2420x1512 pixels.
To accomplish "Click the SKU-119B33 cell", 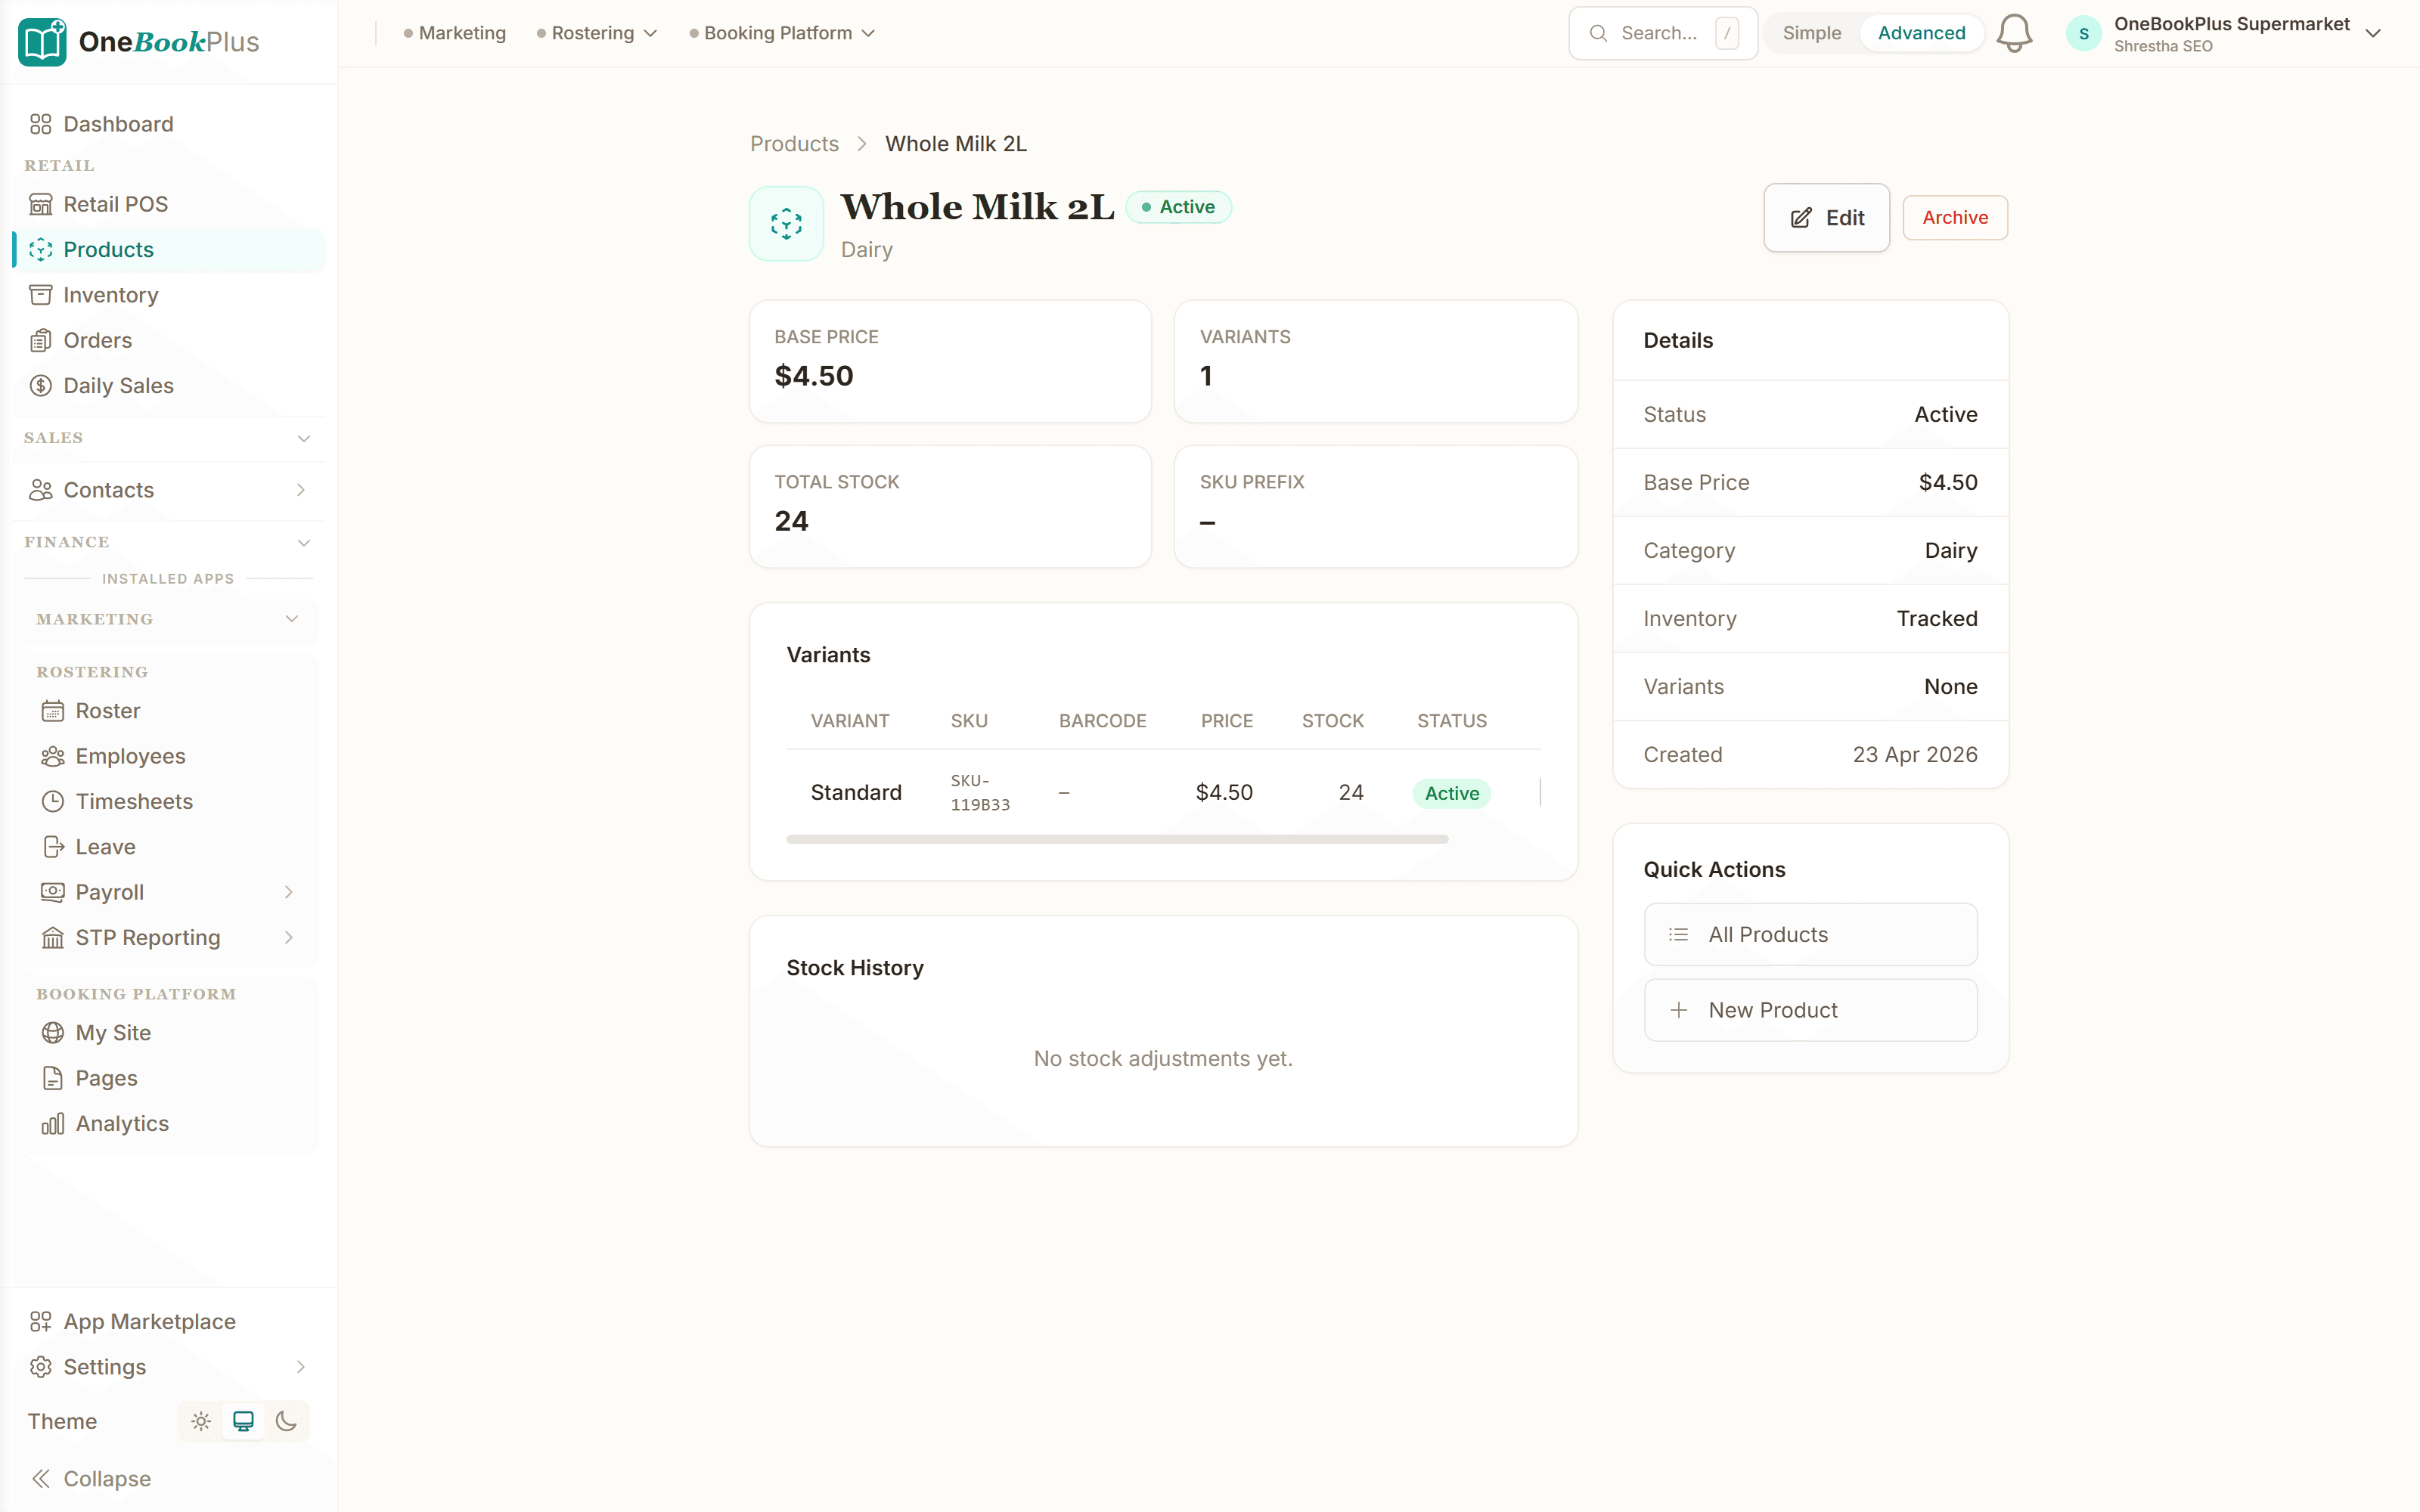I will (x=980, y=792).
